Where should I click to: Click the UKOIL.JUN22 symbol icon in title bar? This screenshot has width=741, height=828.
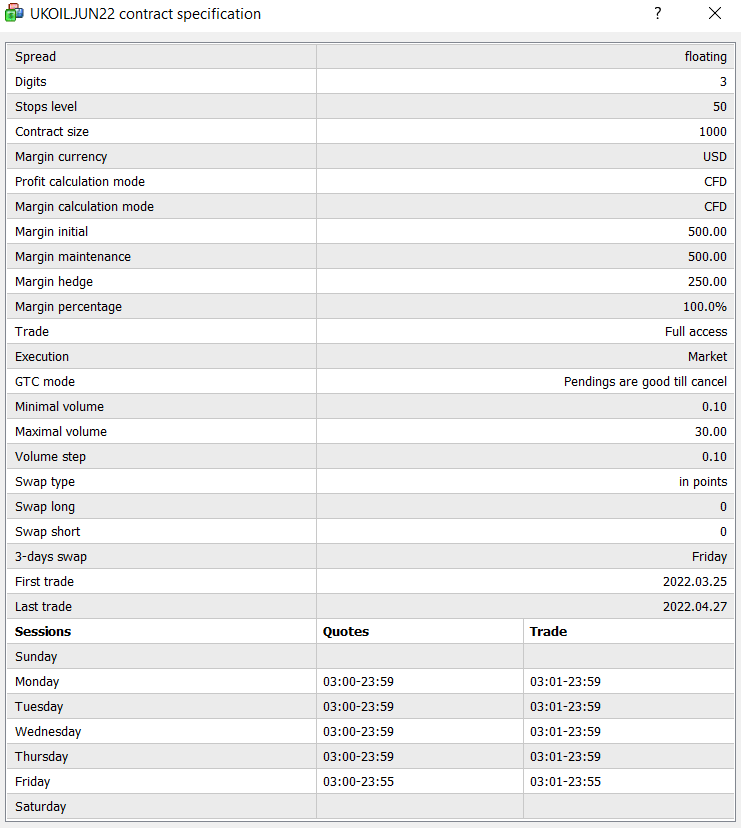click(15, 14)
